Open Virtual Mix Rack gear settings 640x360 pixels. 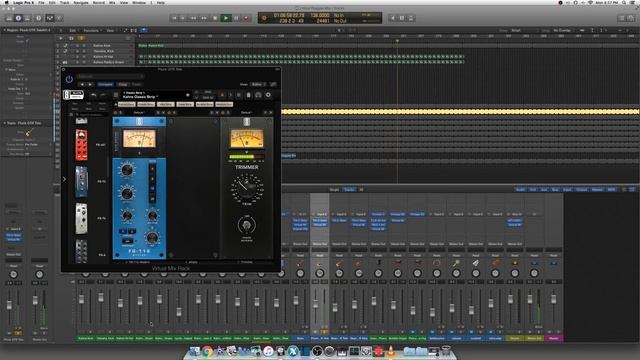pyautogui.click(x=268, y=95)
